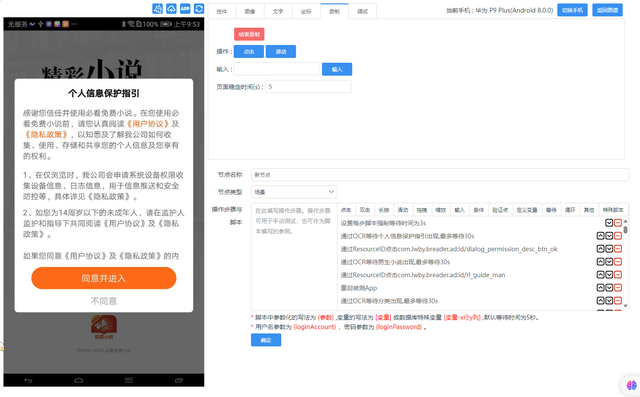Viewport: 640px width, 397px height.
Task: Click the cloud upload icon
Action: (x=171, y=9)
